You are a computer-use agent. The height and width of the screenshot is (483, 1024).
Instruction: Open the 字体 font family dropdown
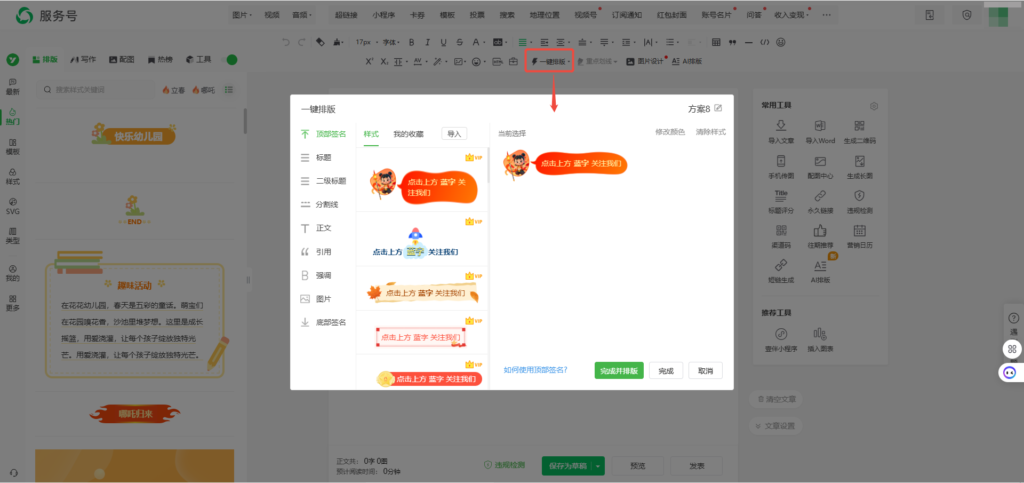tap(391, 42)
